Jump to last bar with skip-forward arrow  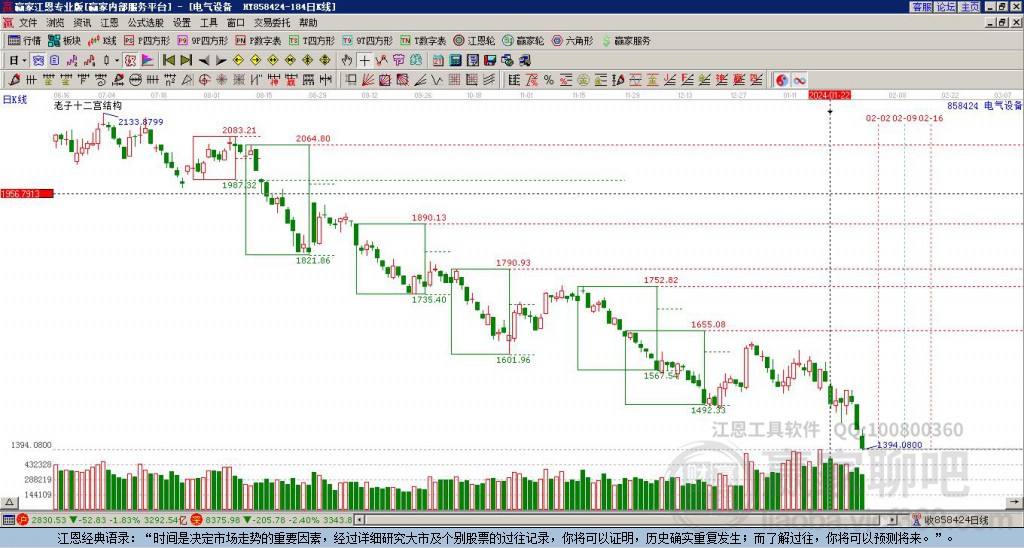pyautogui.click(x=186, y=60)
